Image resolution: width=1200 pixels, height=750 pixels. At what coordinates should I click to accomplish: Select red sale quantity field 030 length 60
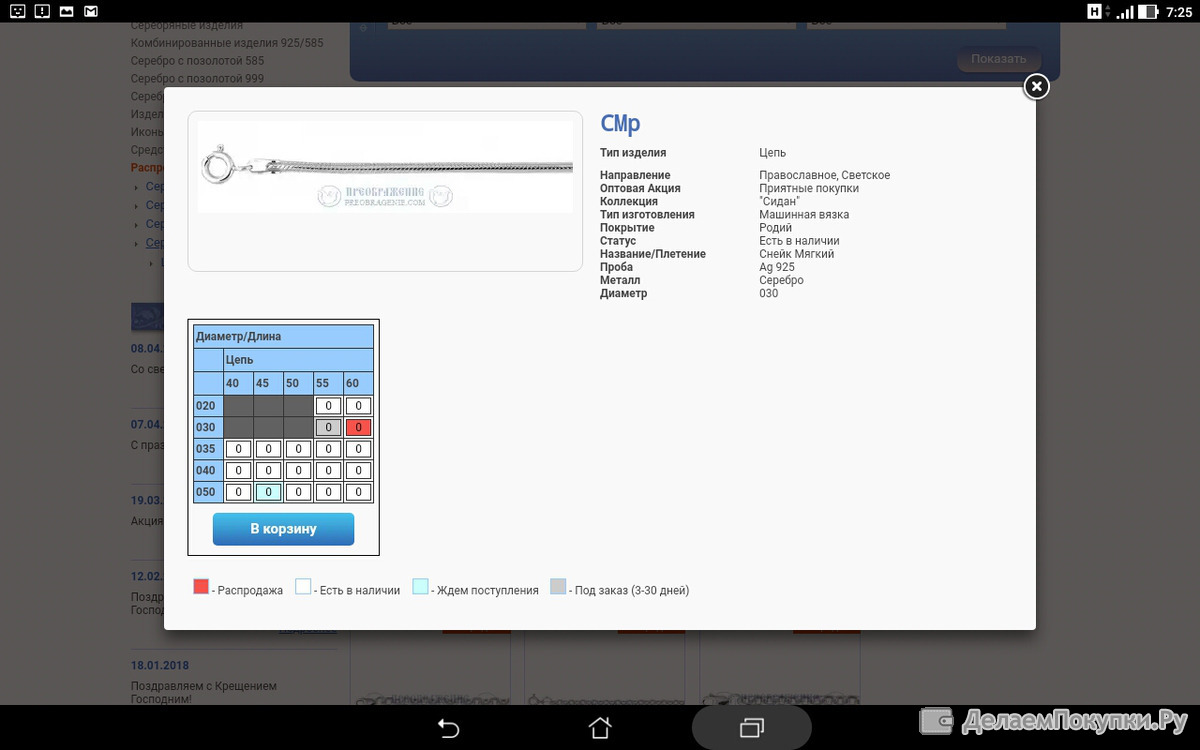click(358, 427)
